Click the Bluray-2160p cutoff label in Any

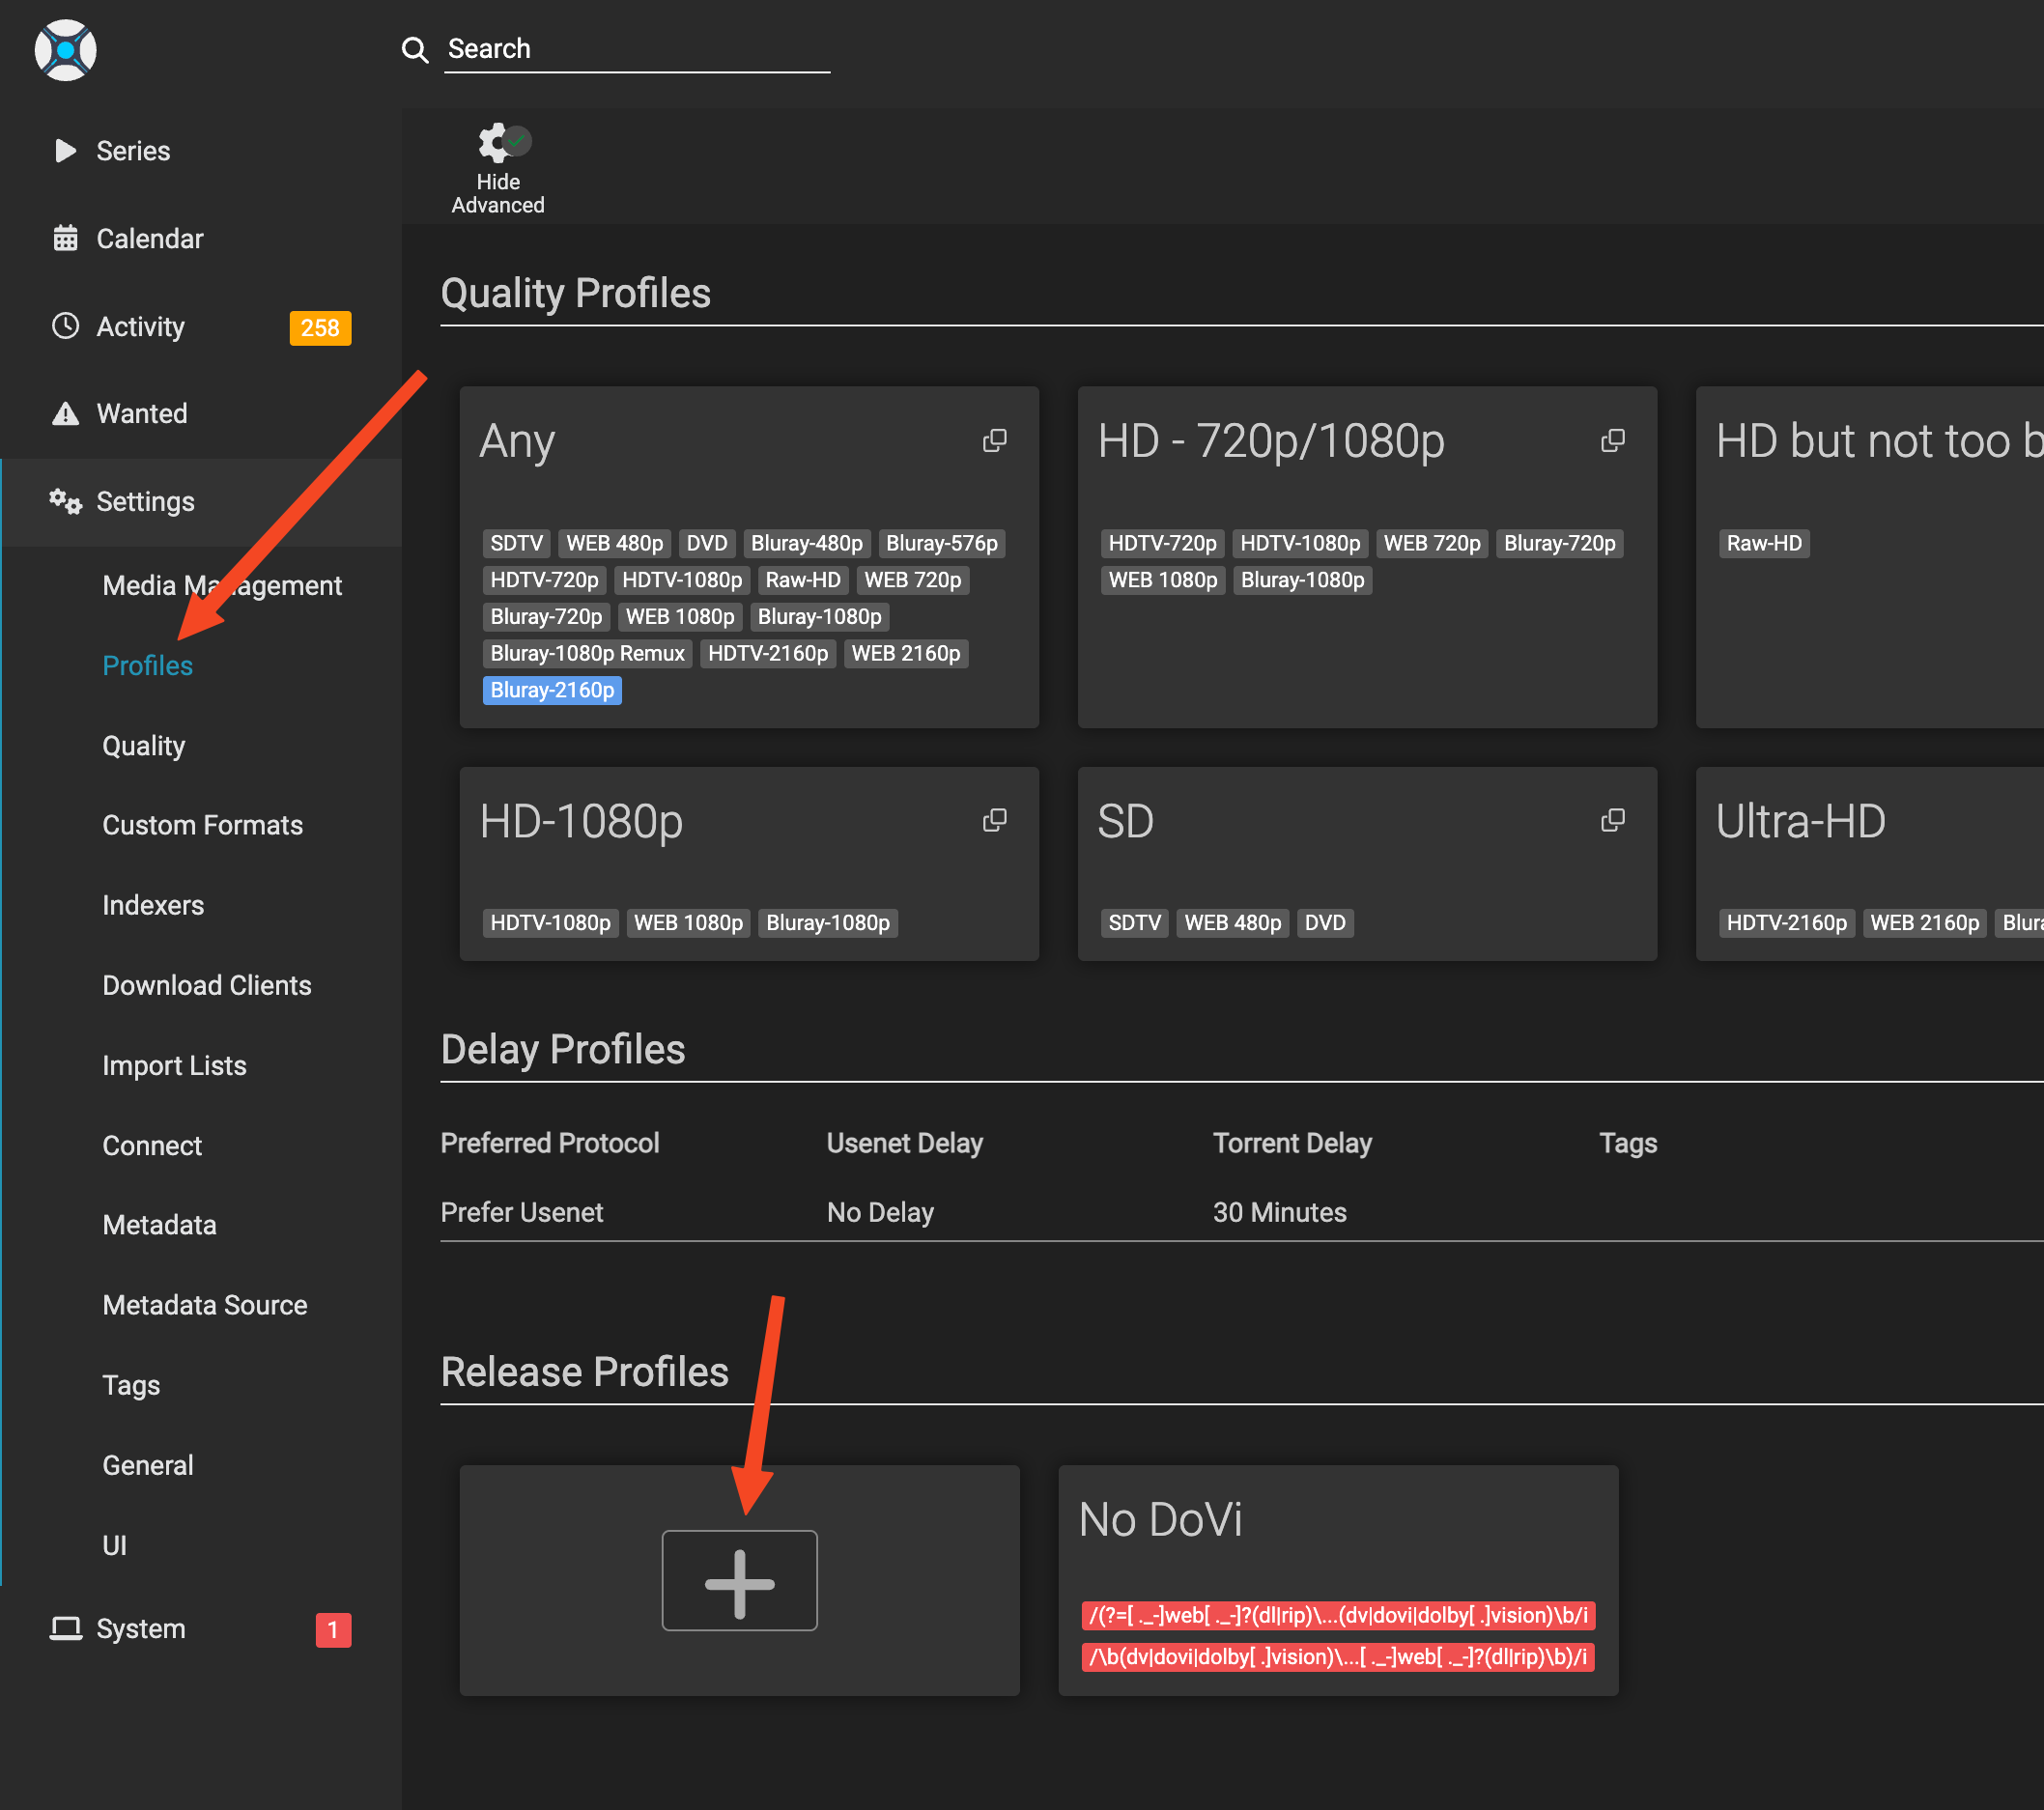click(552, 690)
